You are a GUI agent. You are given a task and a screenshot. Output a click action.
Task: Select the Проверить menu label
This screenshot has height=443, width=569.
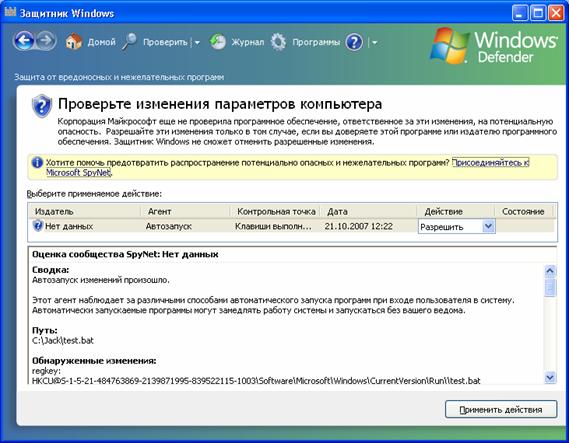point(165,42)
